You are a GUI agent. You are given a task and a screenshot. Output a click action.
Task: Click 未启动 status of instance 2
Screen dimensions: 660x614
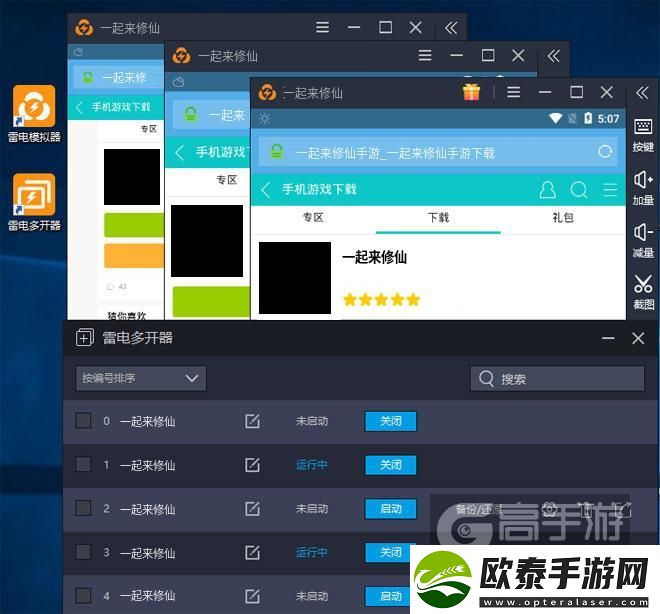(311, 509)
